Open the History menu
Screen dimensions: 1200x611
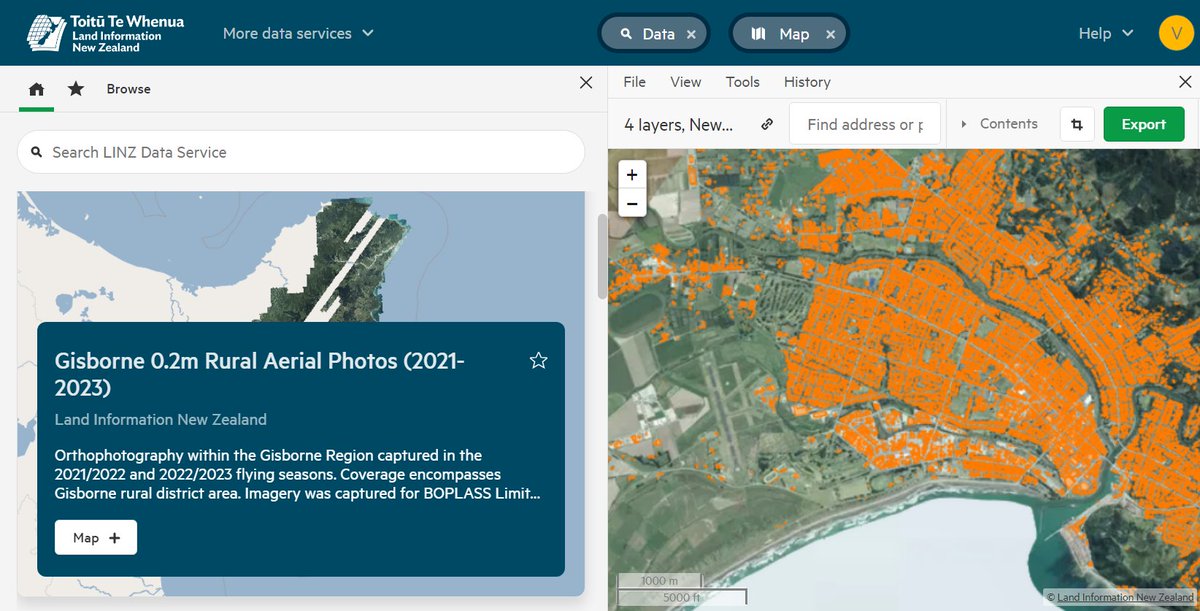[807, 82]
